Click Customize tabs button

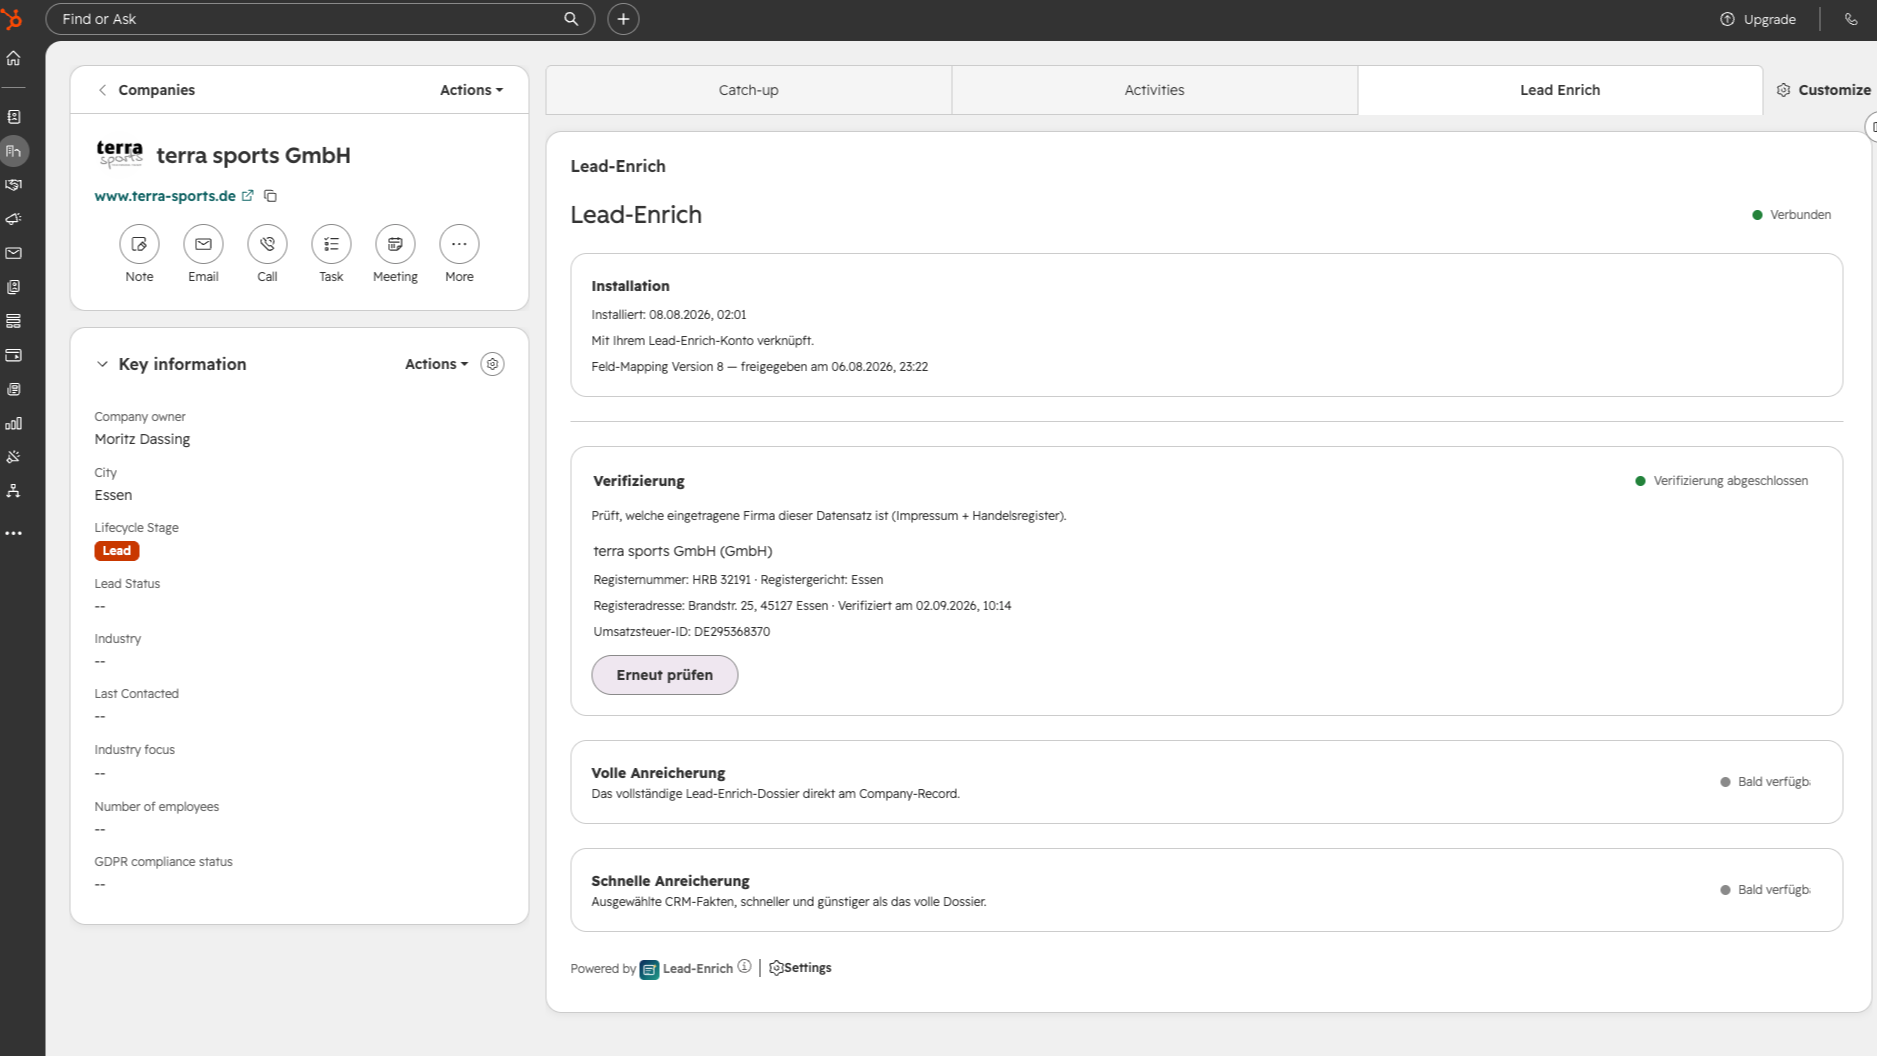click(1824, 90)
